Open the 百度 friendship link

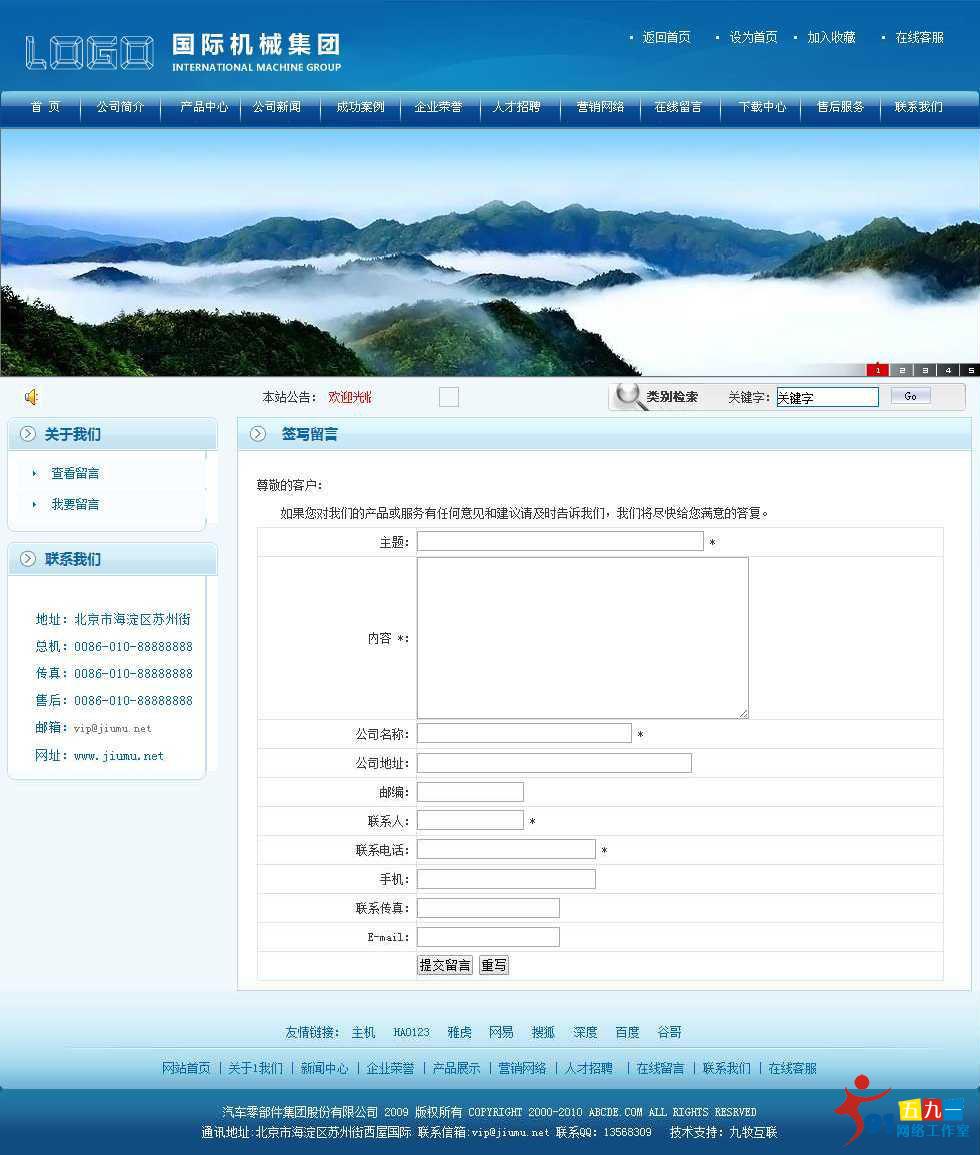[x=627, y=1032]
